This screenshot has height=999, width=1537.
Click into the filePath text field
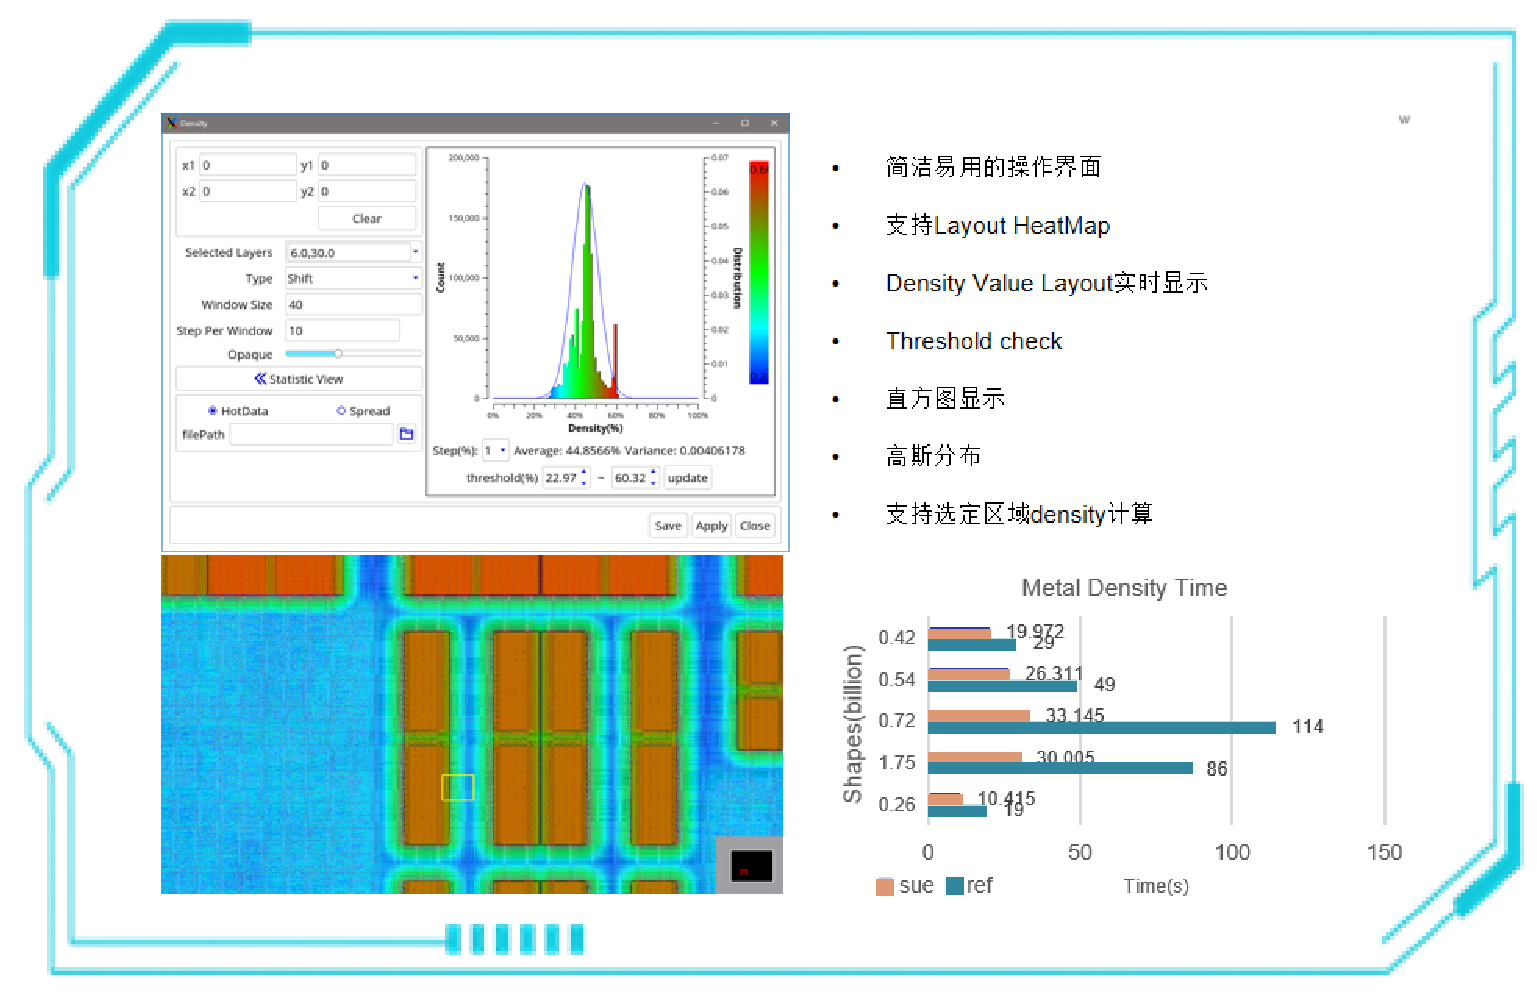[311, 434]
